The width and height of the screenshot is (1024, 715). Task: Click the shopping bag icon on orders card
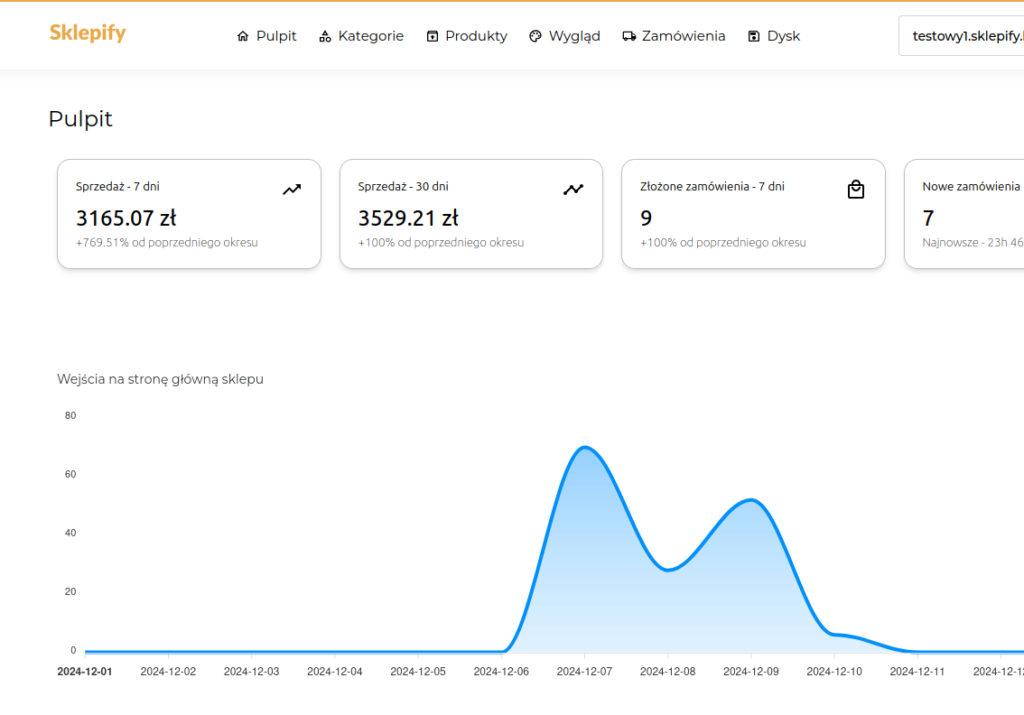pyautogui.click(x=856, y=189)
